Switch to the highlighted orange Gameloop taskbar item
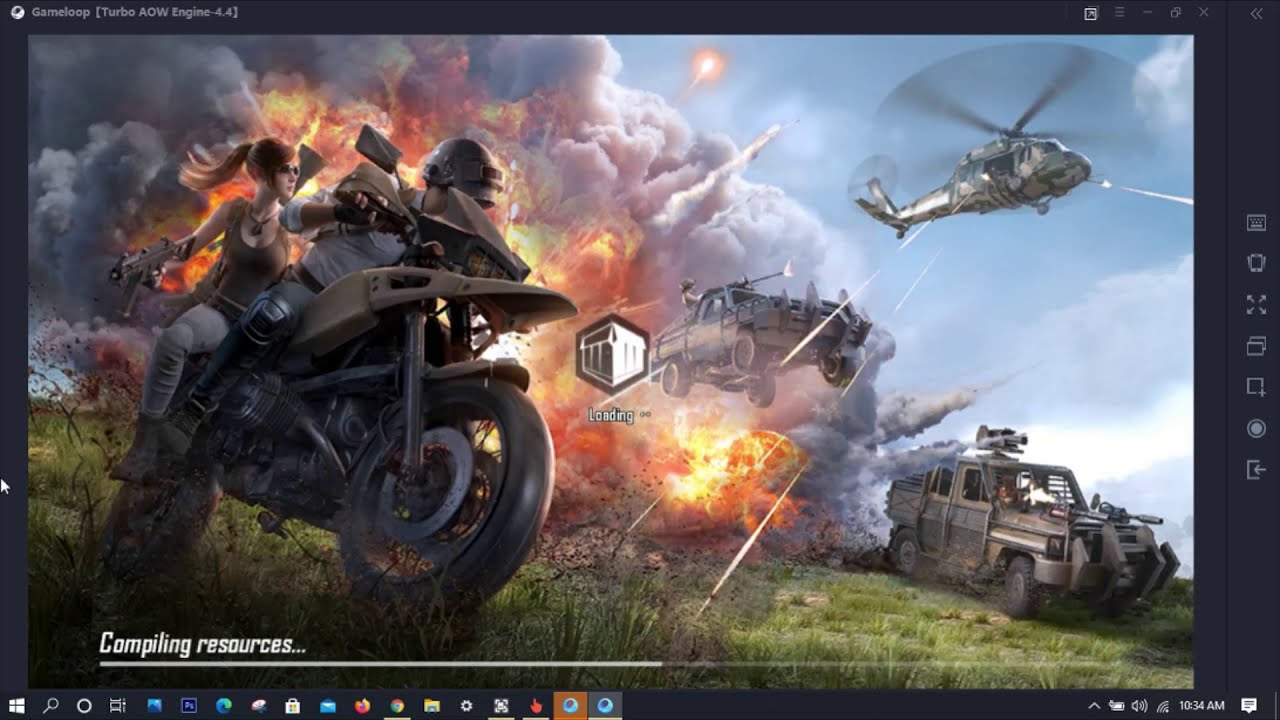Image resolution: width=1280 pixels, height=720 pixels. (x=570, y=705)
